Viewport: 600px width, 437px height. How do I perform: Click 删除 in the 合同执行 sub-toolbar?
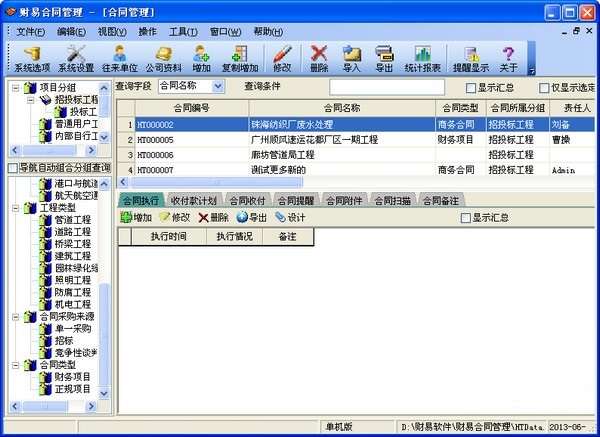213,217
